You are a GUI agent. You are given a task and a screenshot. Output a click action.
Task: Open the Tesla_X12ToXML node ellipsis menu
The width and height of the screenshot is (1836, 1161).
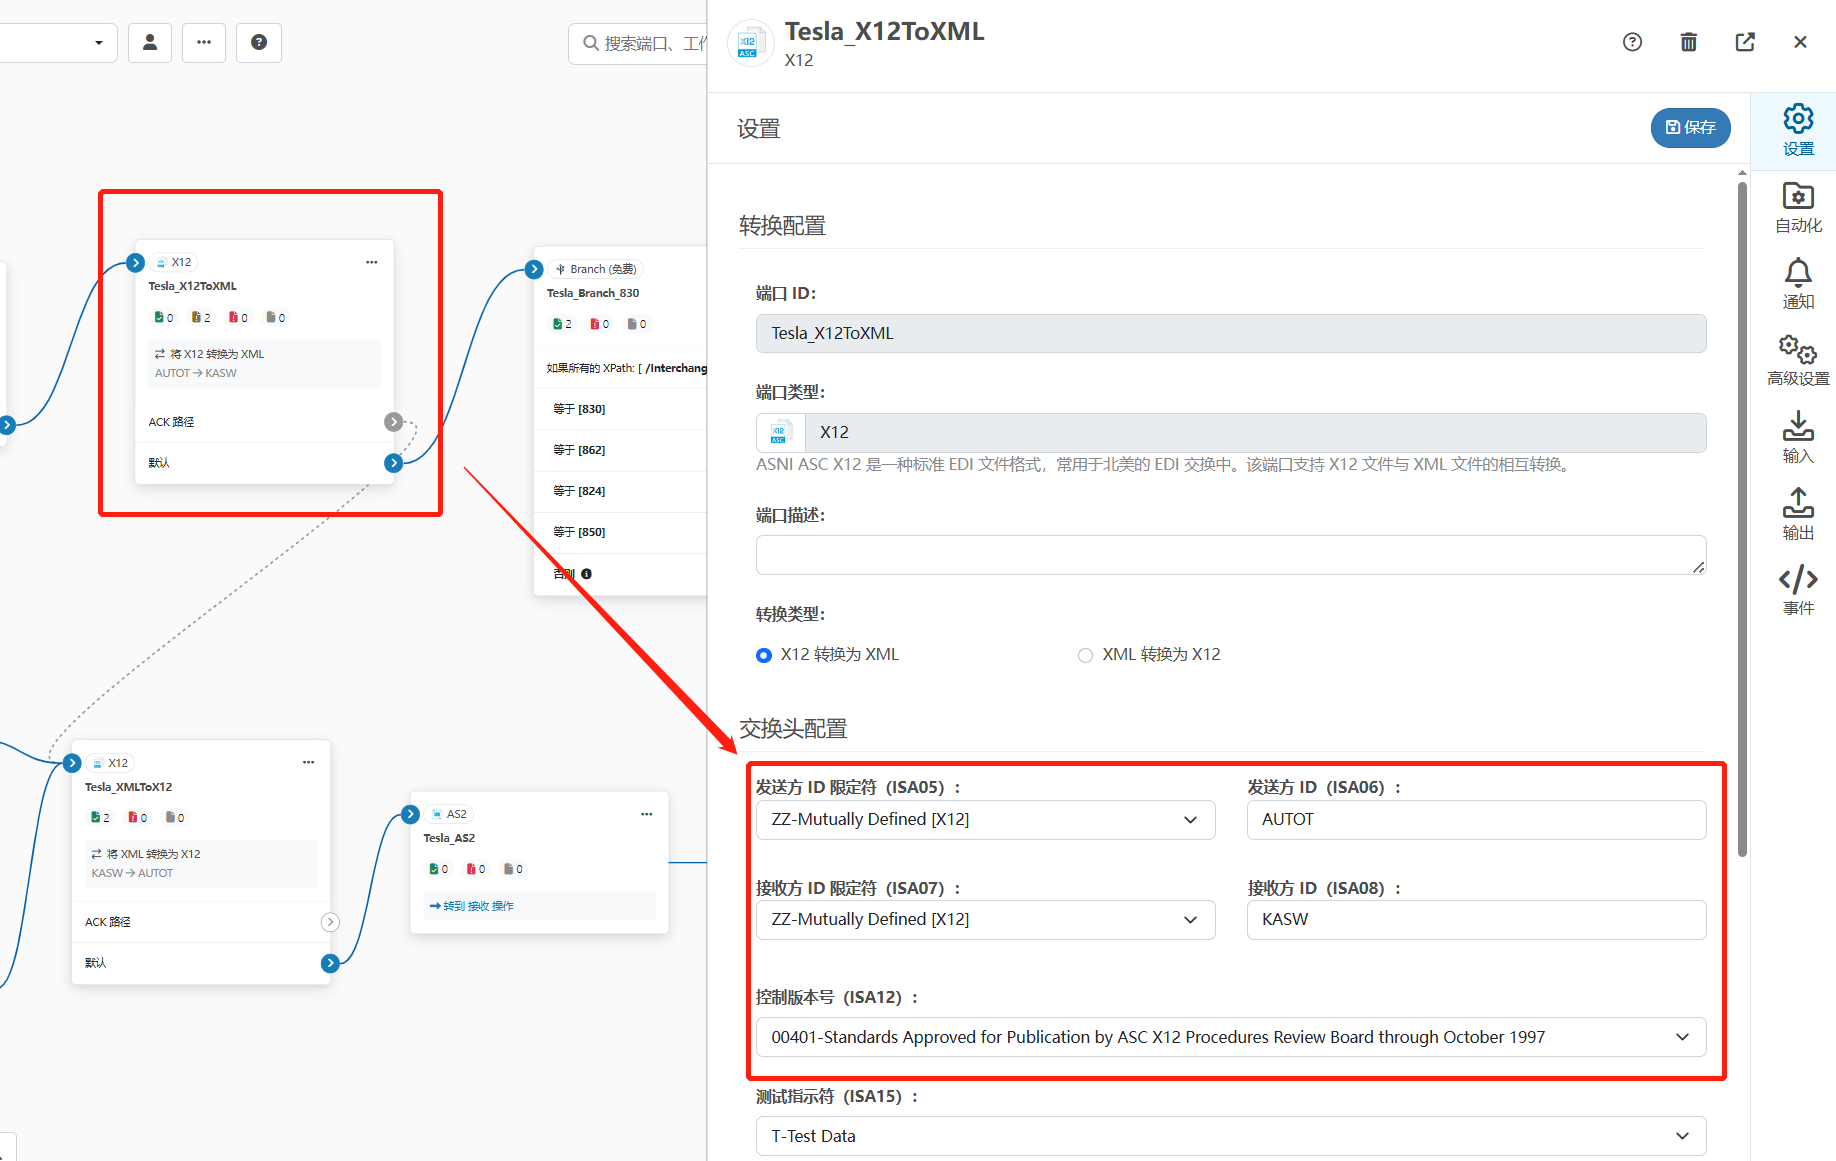371,262
